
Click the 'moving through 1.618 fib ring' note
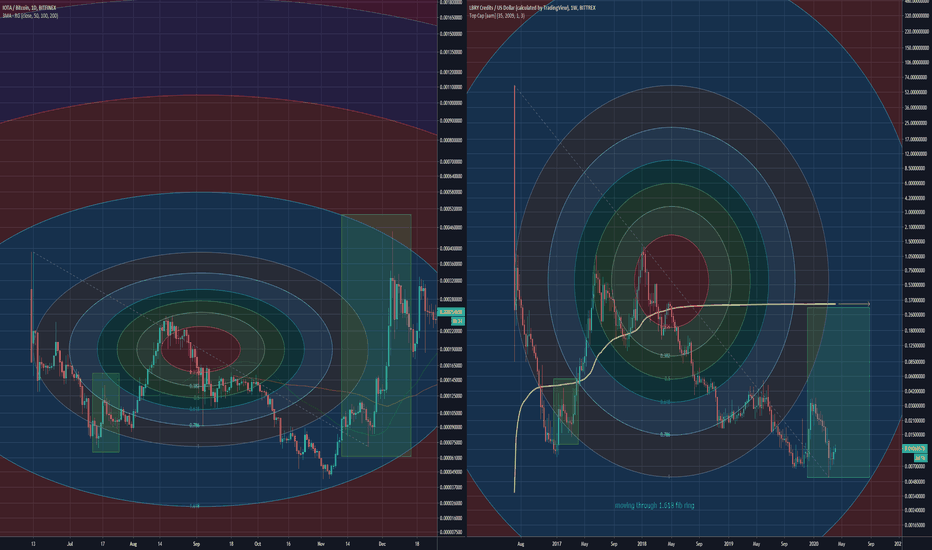coord(654,505)
